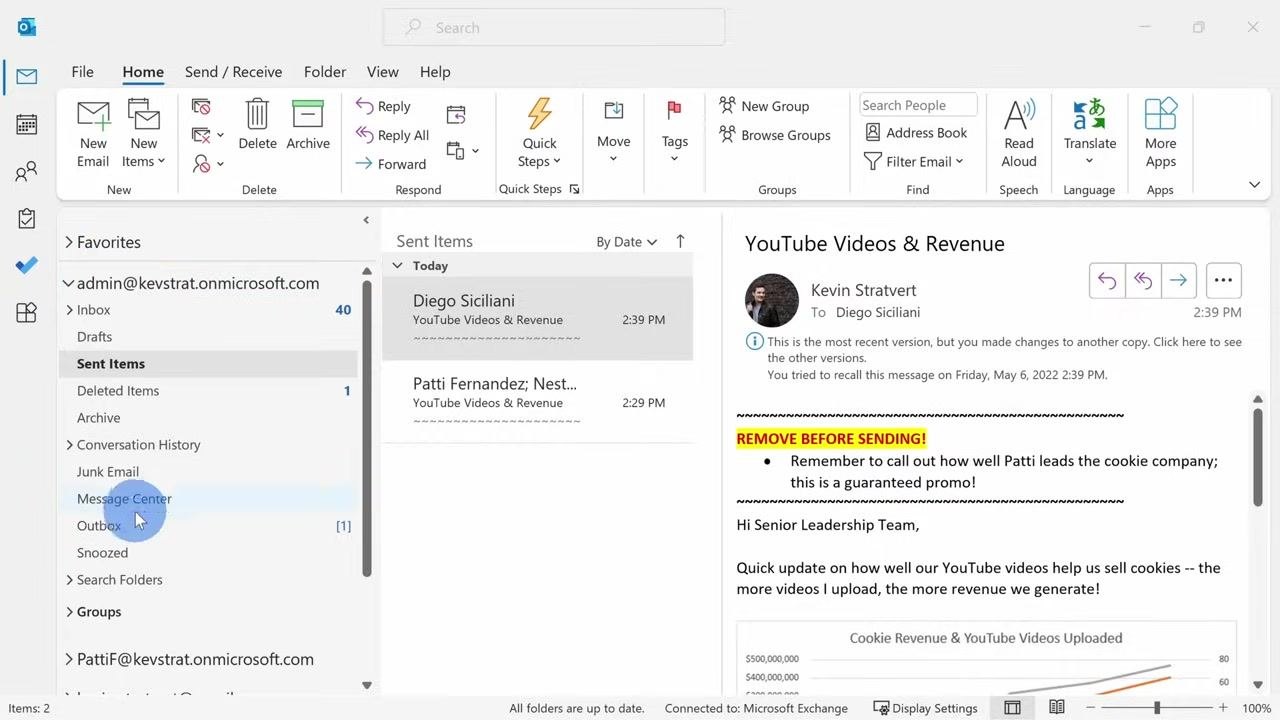Open the Tags flag menu
Image resolution: width=1280 pixels, height=720 pixels.
click(x=675, y=132)
